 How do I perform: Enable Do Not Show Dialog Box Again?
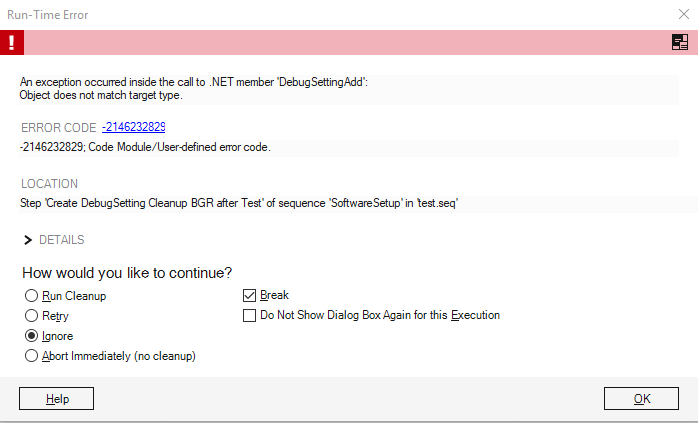[x=250, y=316]
